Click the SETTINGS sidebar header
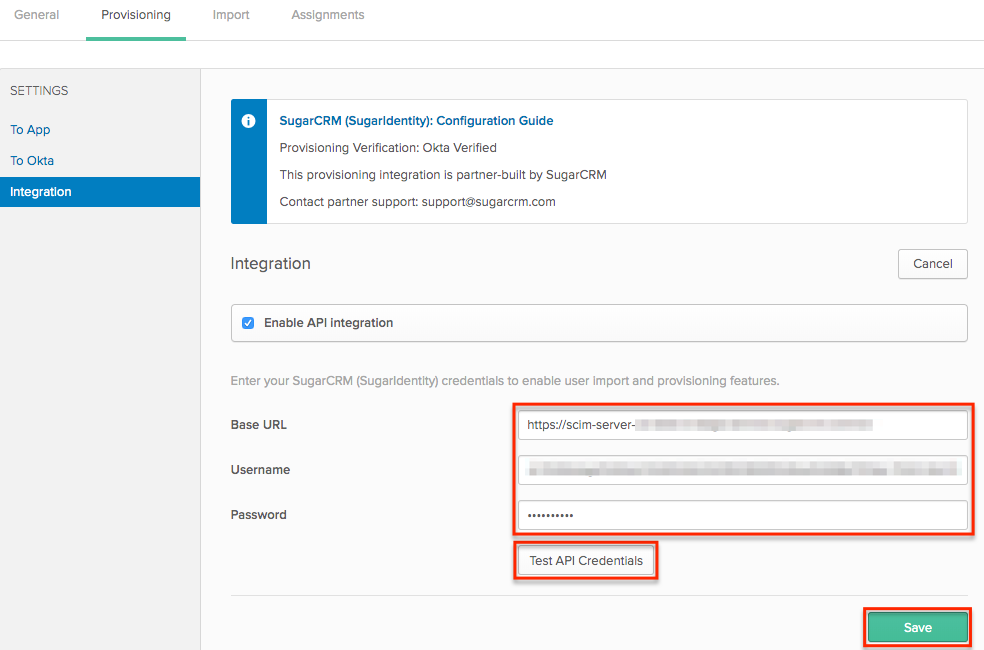The image size is (984, 650). tap(38, 90)
